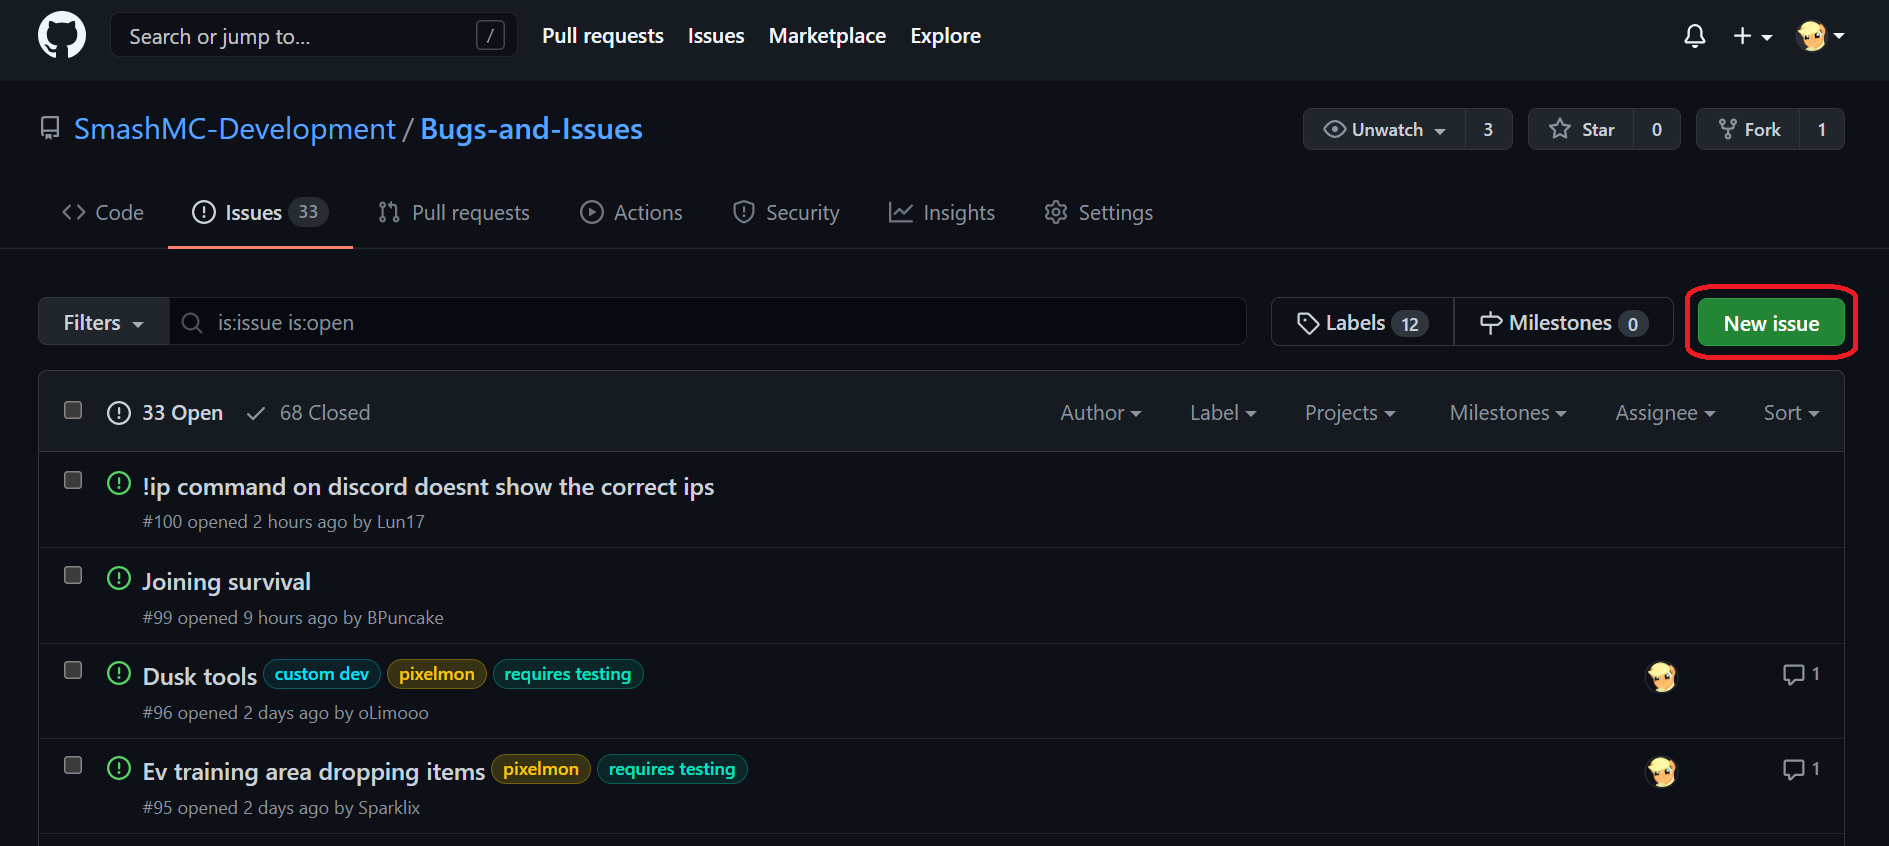
Task: Click the repository icon beside SmashMC-Development
Action: point(50,129)
